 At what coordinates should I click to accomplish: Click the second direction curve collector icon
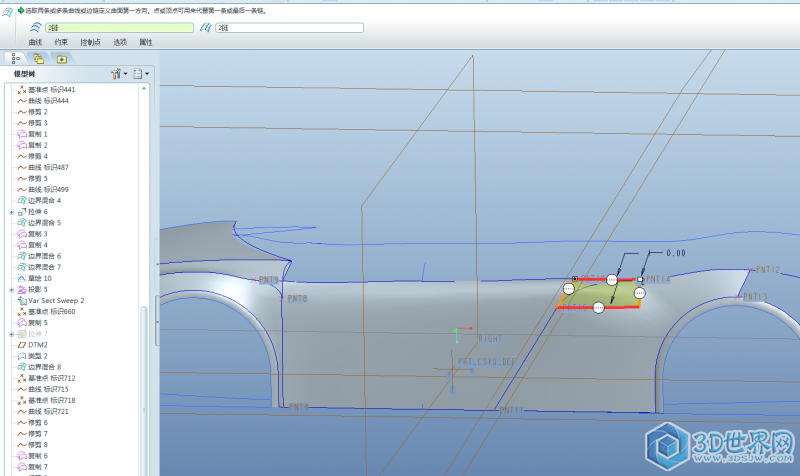pyautogui.click(x=205, y=28)
